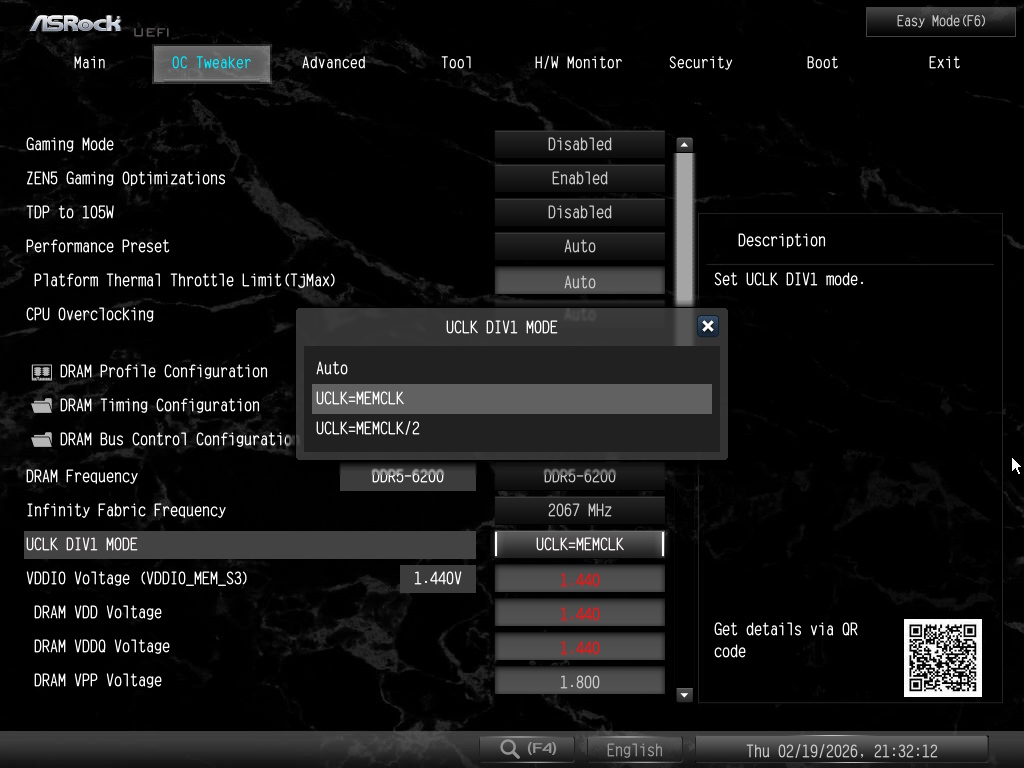Close the UCLK DIV1 MODE popup

(x=707, y=326)
